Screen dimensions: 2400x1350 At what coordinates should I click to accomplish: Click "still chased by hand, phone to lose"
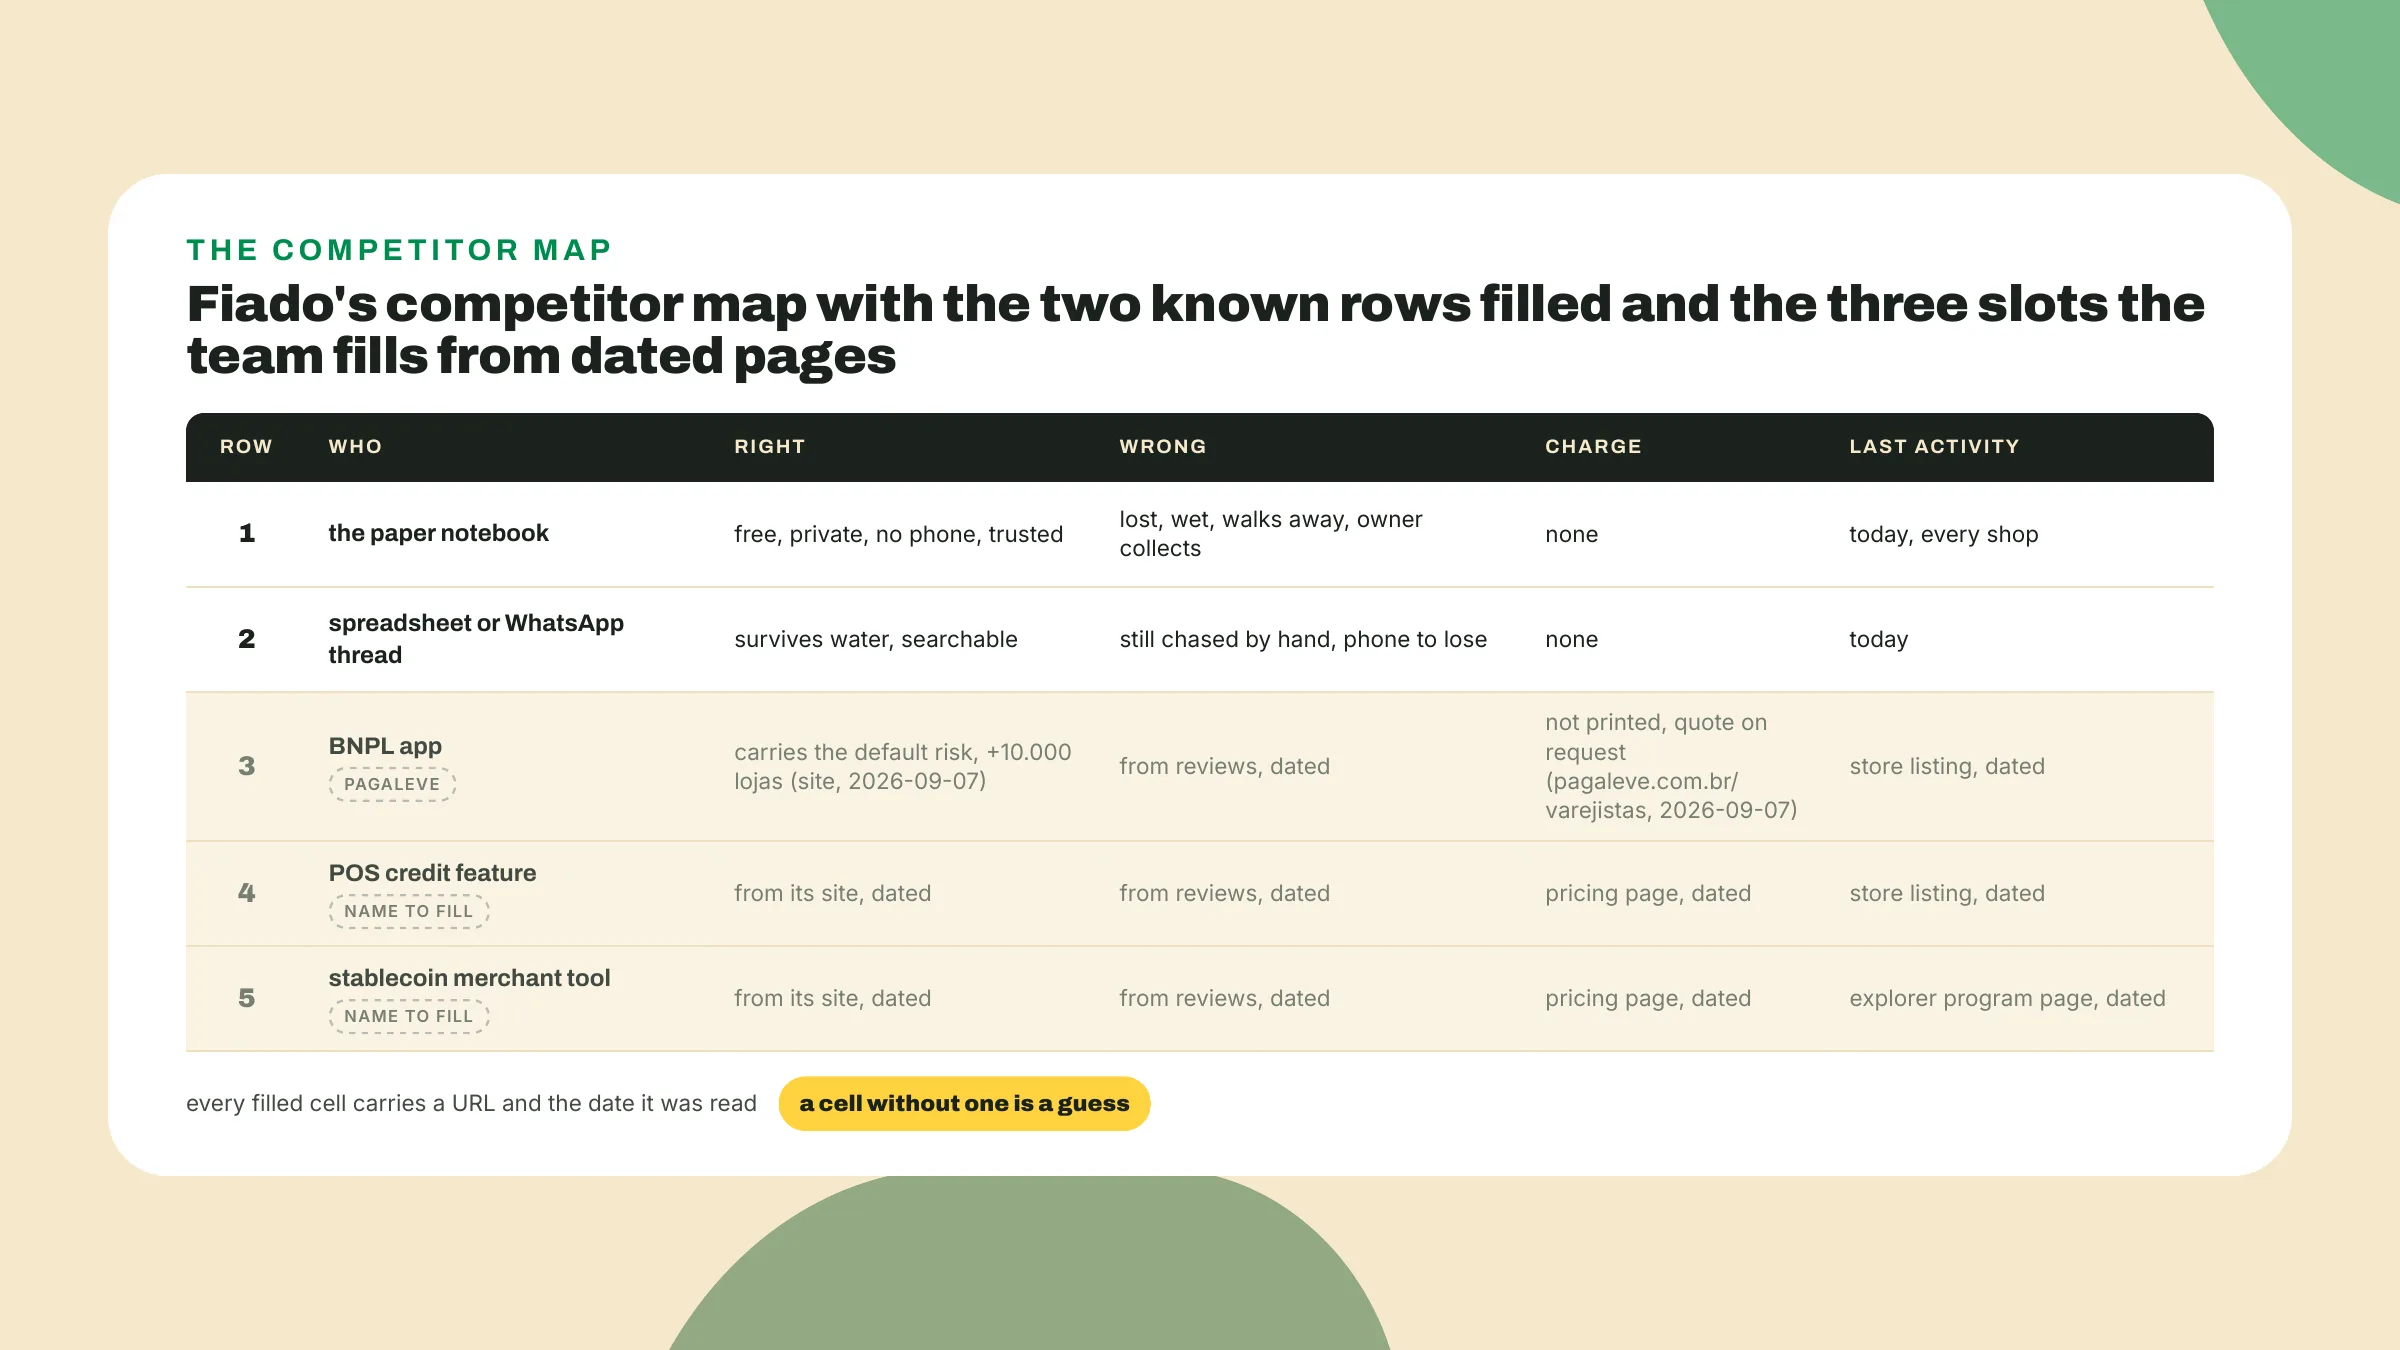point(1303,639)
